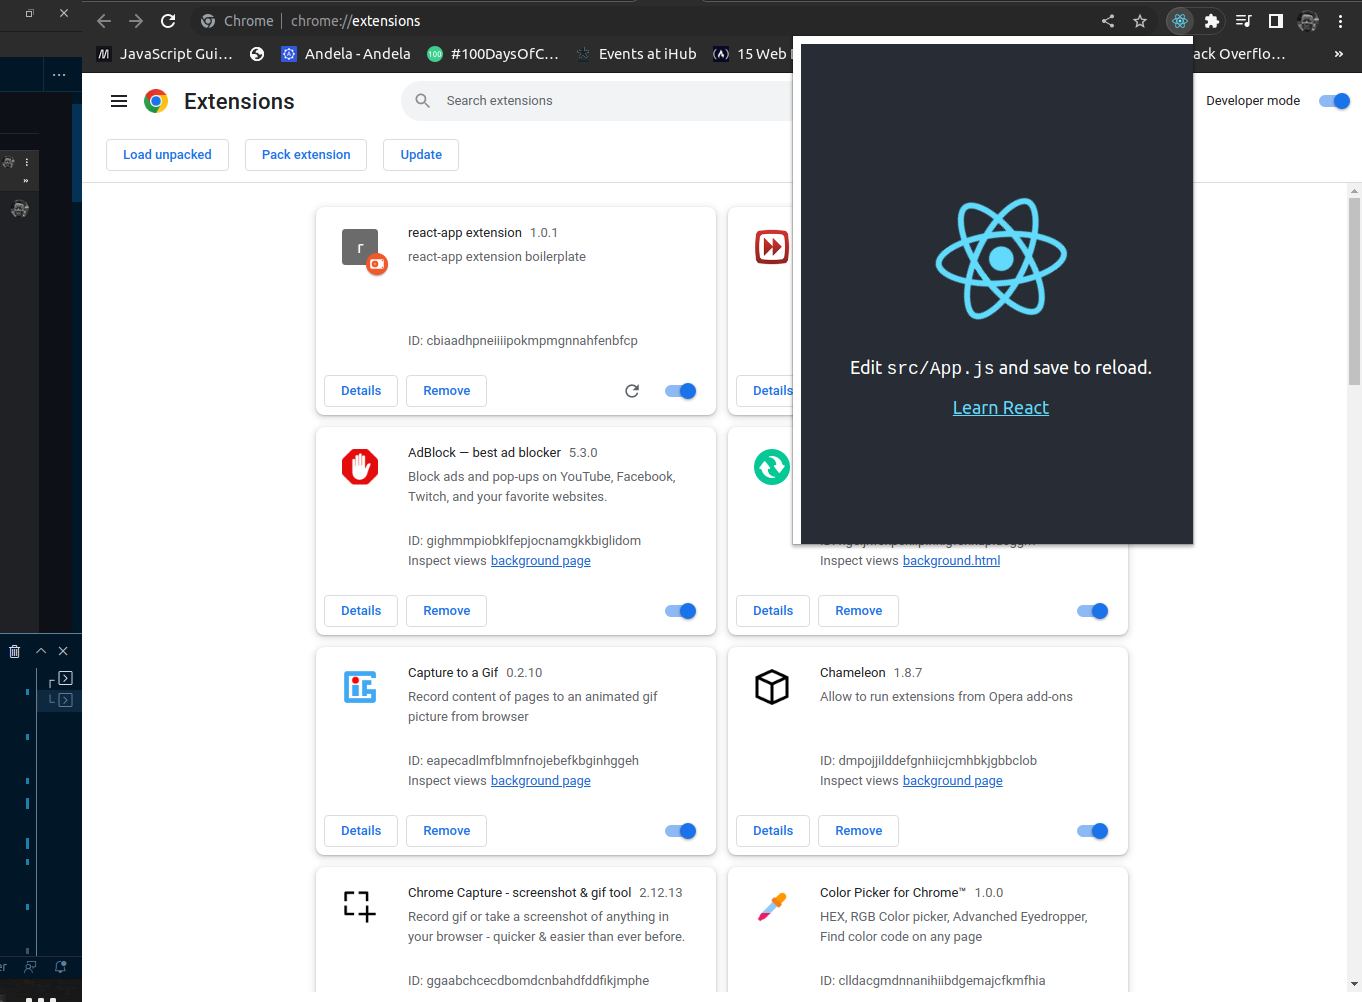Show hidden bookmarks with the double chevron
This screenshot has height=1002, width=1362.
[x=1339, y=54]
